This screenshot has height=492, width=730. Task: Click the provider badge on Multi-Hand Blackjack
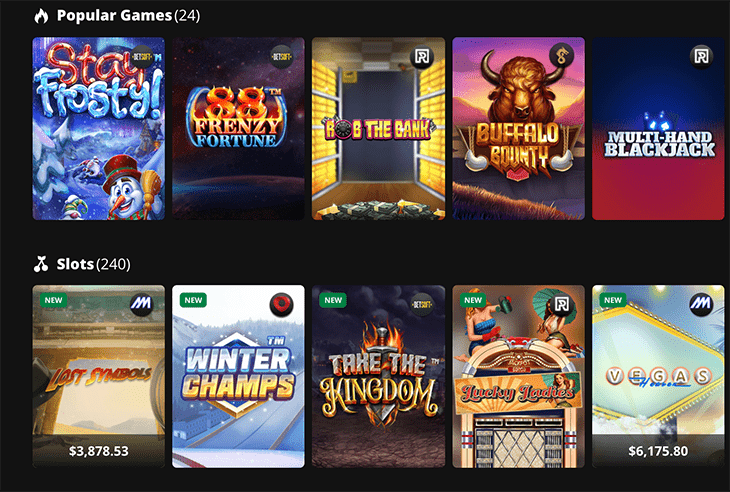click(x=701, y=57)
